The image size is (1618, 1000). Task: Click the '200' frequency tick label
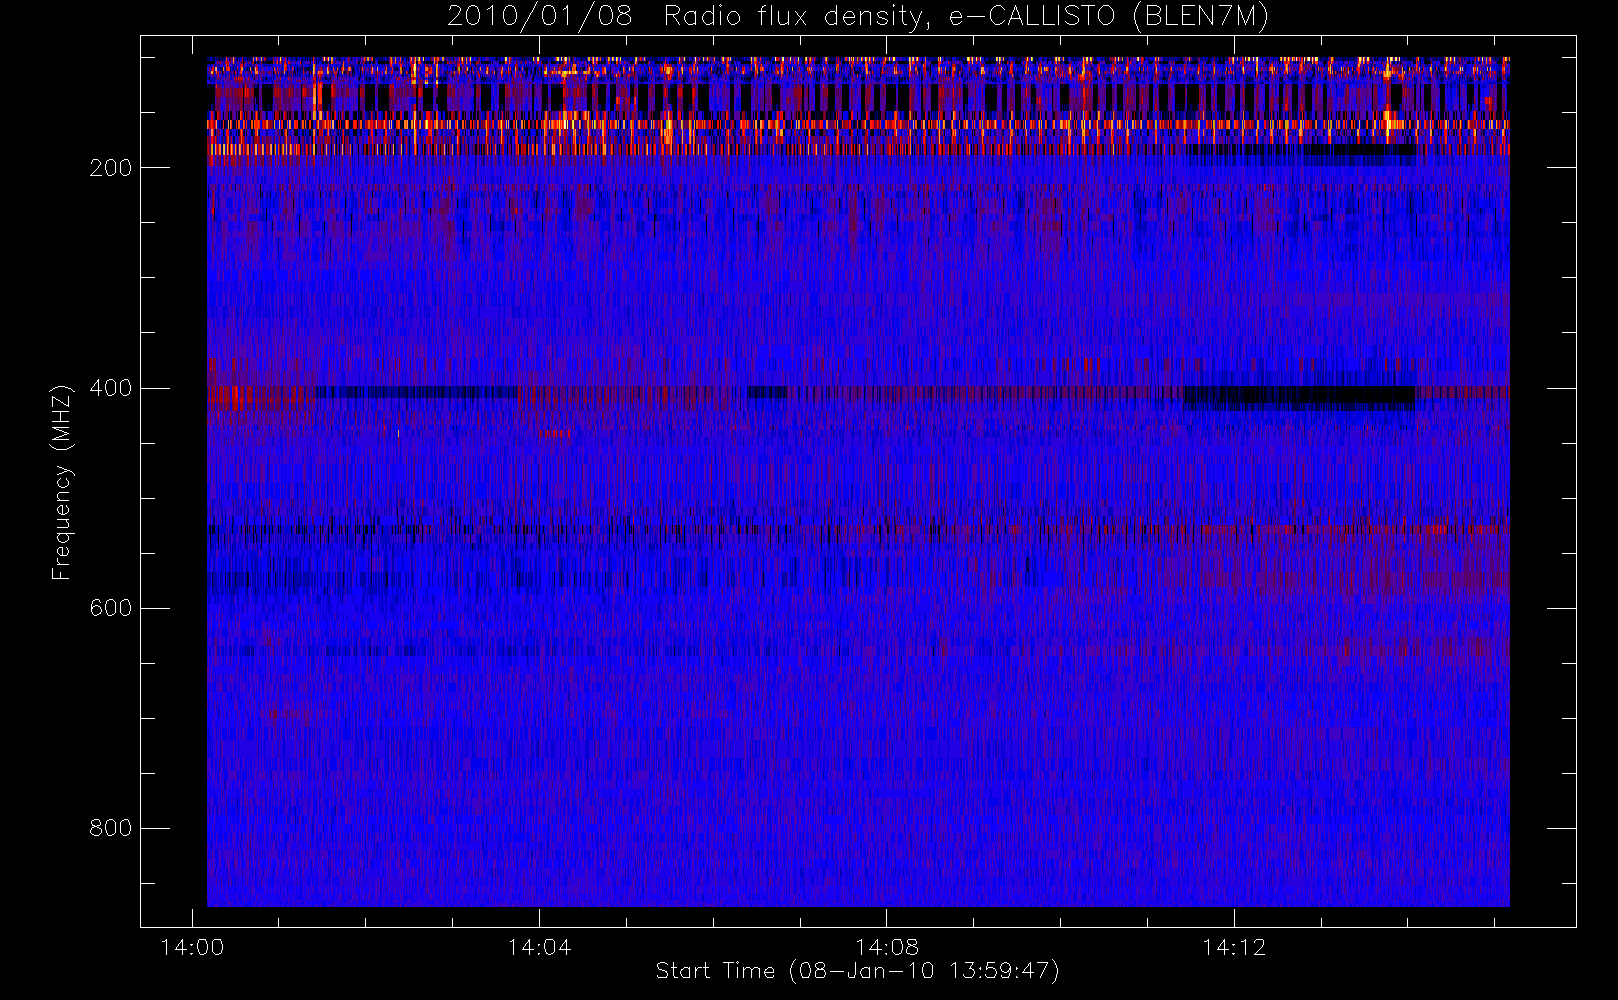(x=110, y=168)
